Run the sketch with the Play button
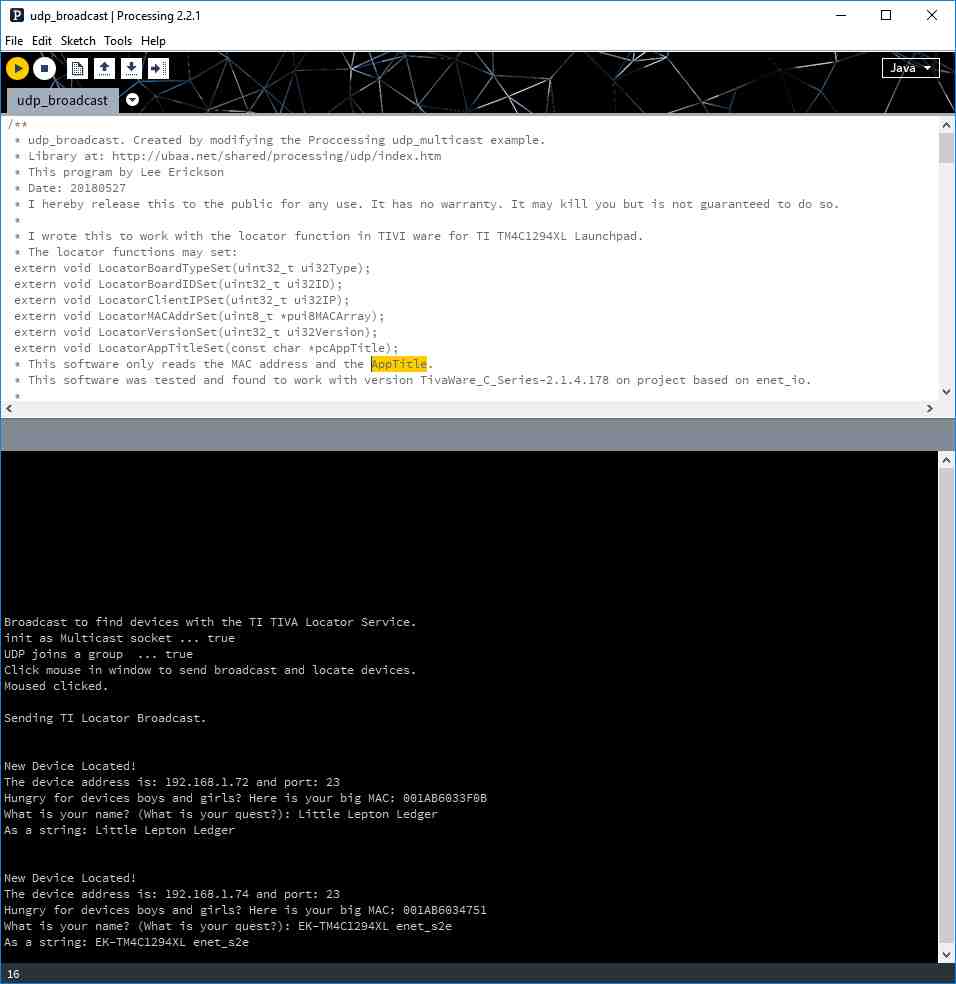 click(x=18, y=68)
